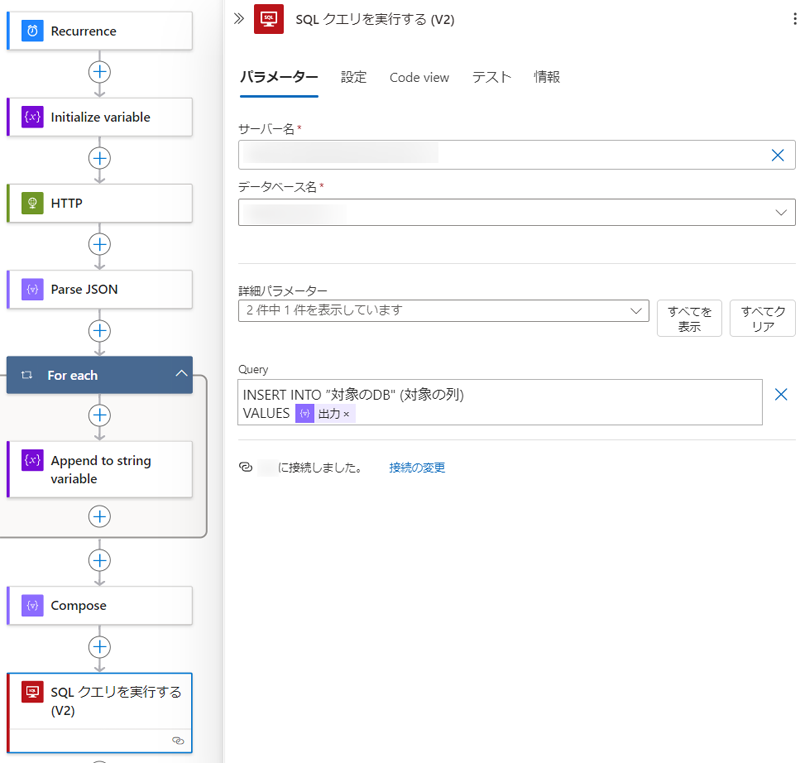Add step between Compose and SQL action

pyautogui.click(x=99, y=647)
